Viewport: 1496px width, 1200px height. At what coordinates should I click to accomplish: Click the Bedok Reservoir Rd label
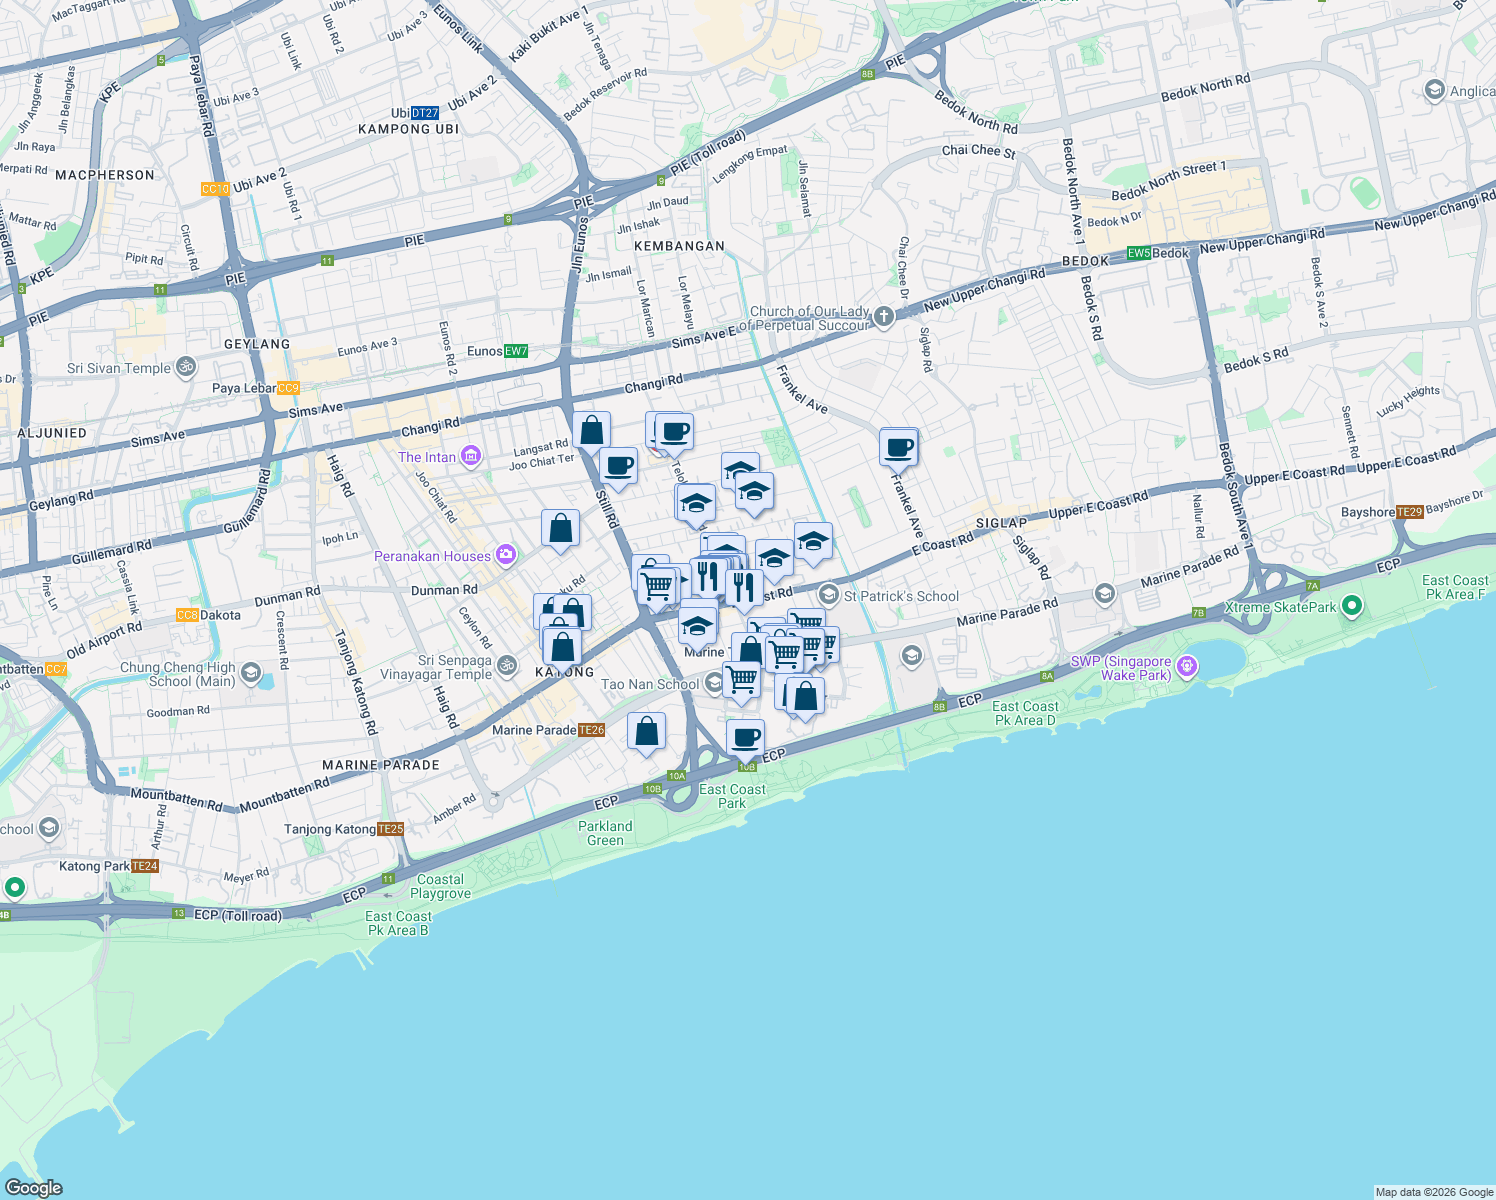tap(605, 94)
